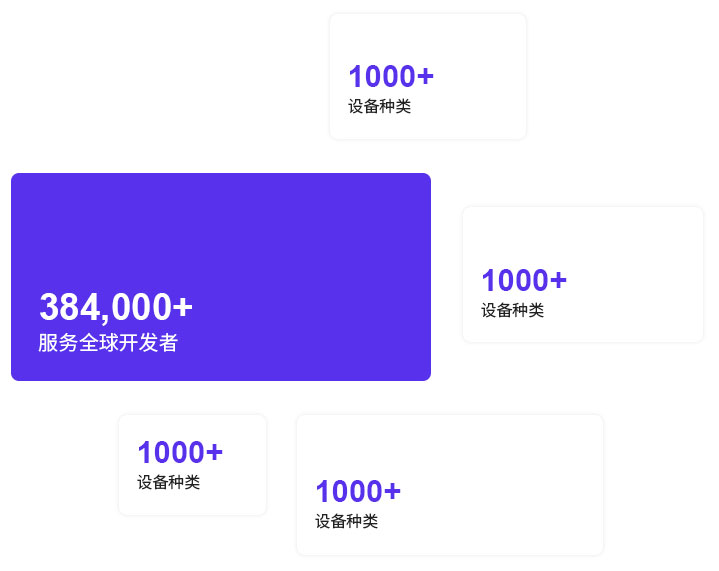Image resolution: width=719 pixels, height=571 pixels.
Task: Click 1000+ in the topmost white card
Action: (391, 77)
